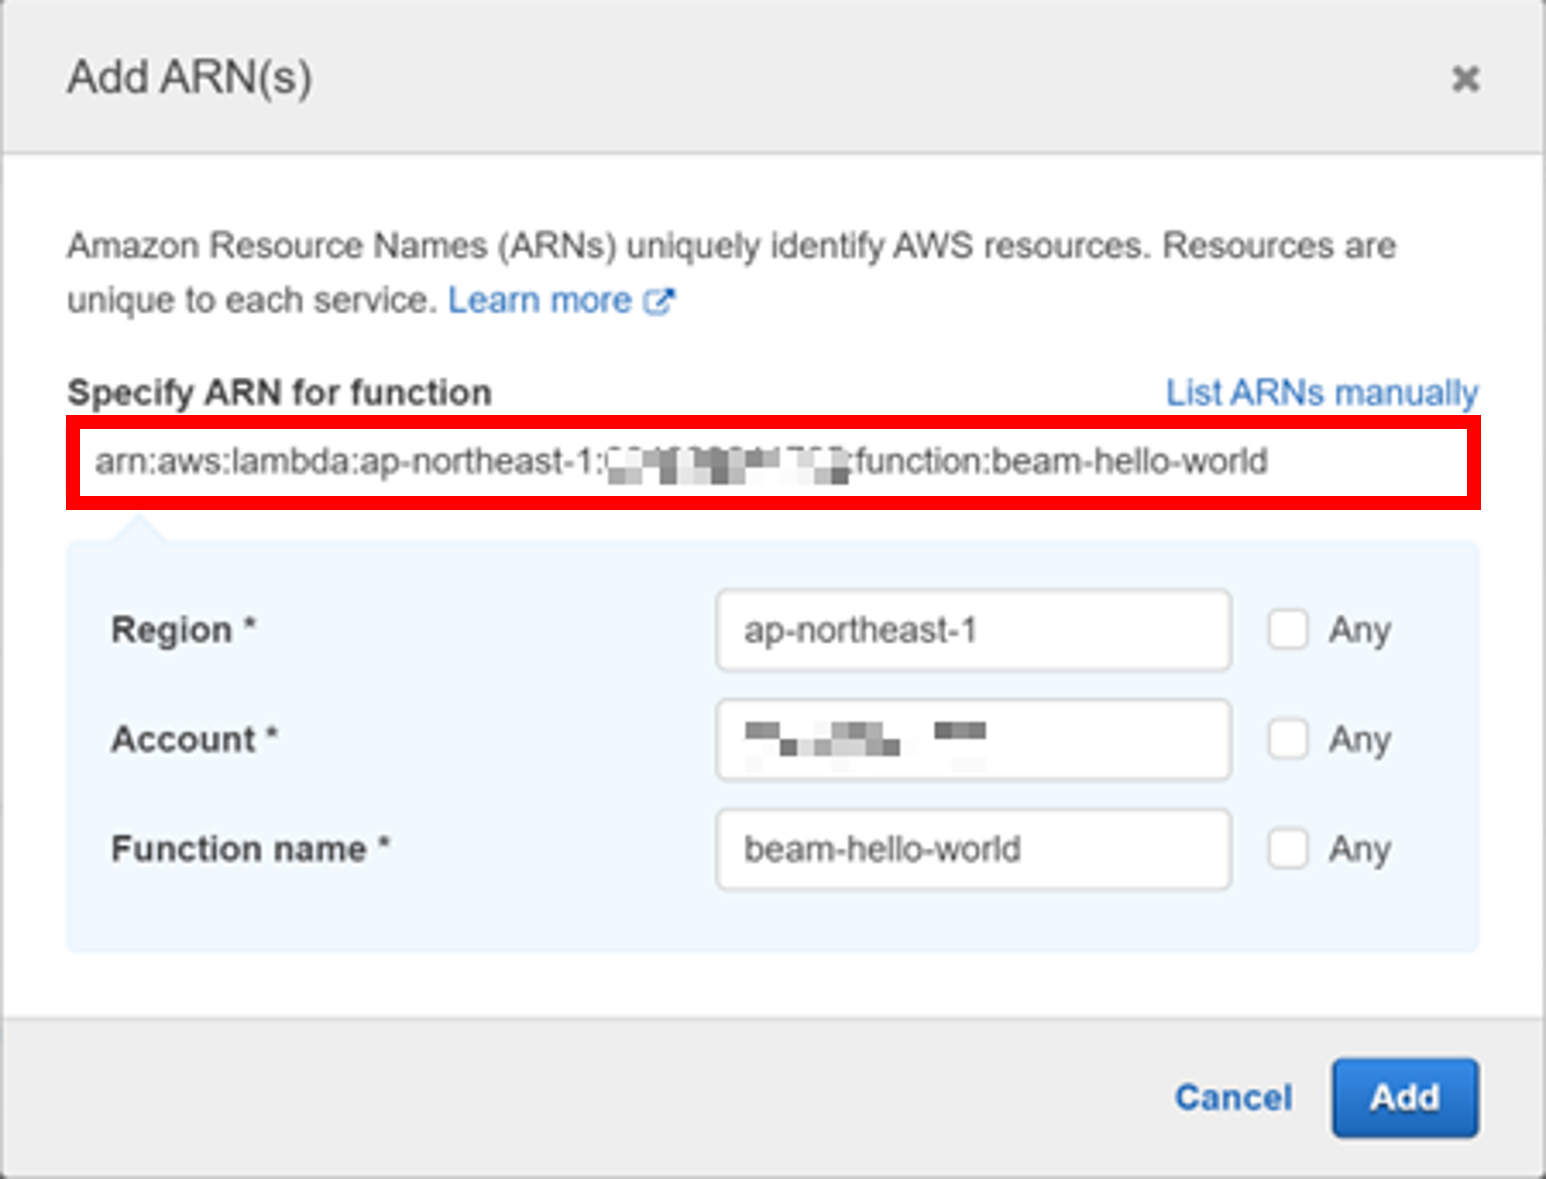The height and width of the screenshot is (1179, 1546).
Task: Click the external link icon beside Learn more
Action: pos(660,300)
